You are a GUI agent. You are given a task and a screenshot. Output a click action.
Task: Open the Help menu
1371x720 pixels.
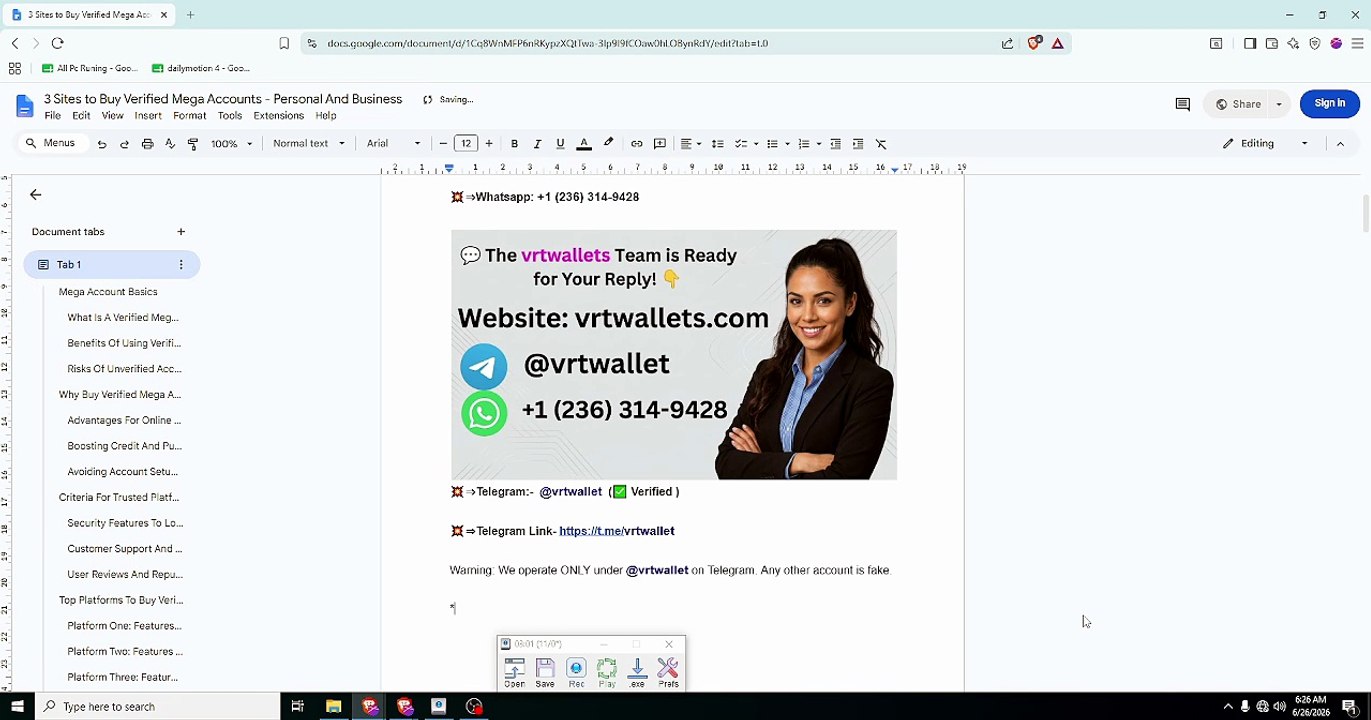point(326,116)
